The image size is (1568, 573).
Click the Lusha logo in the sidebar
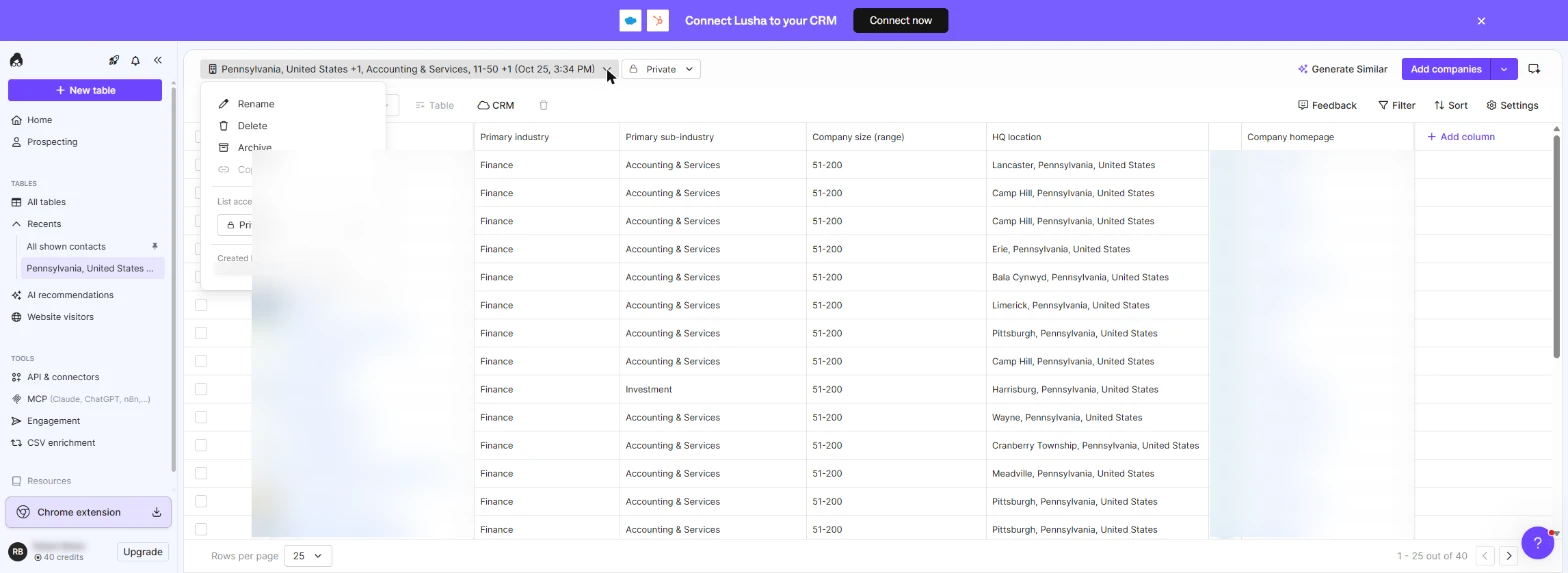click(16, 61)
